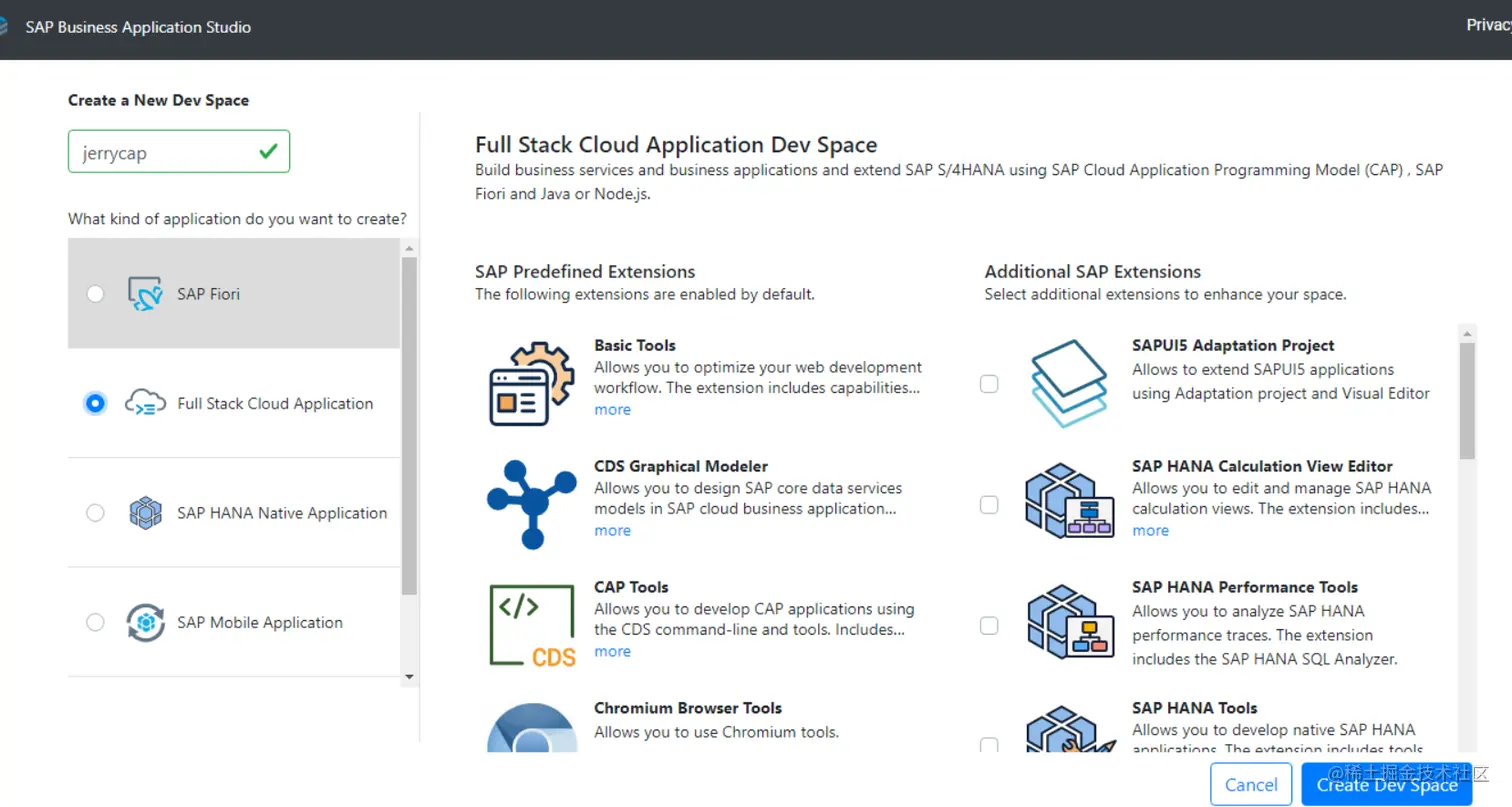Click the green checkmark in name field

(268, 151)
